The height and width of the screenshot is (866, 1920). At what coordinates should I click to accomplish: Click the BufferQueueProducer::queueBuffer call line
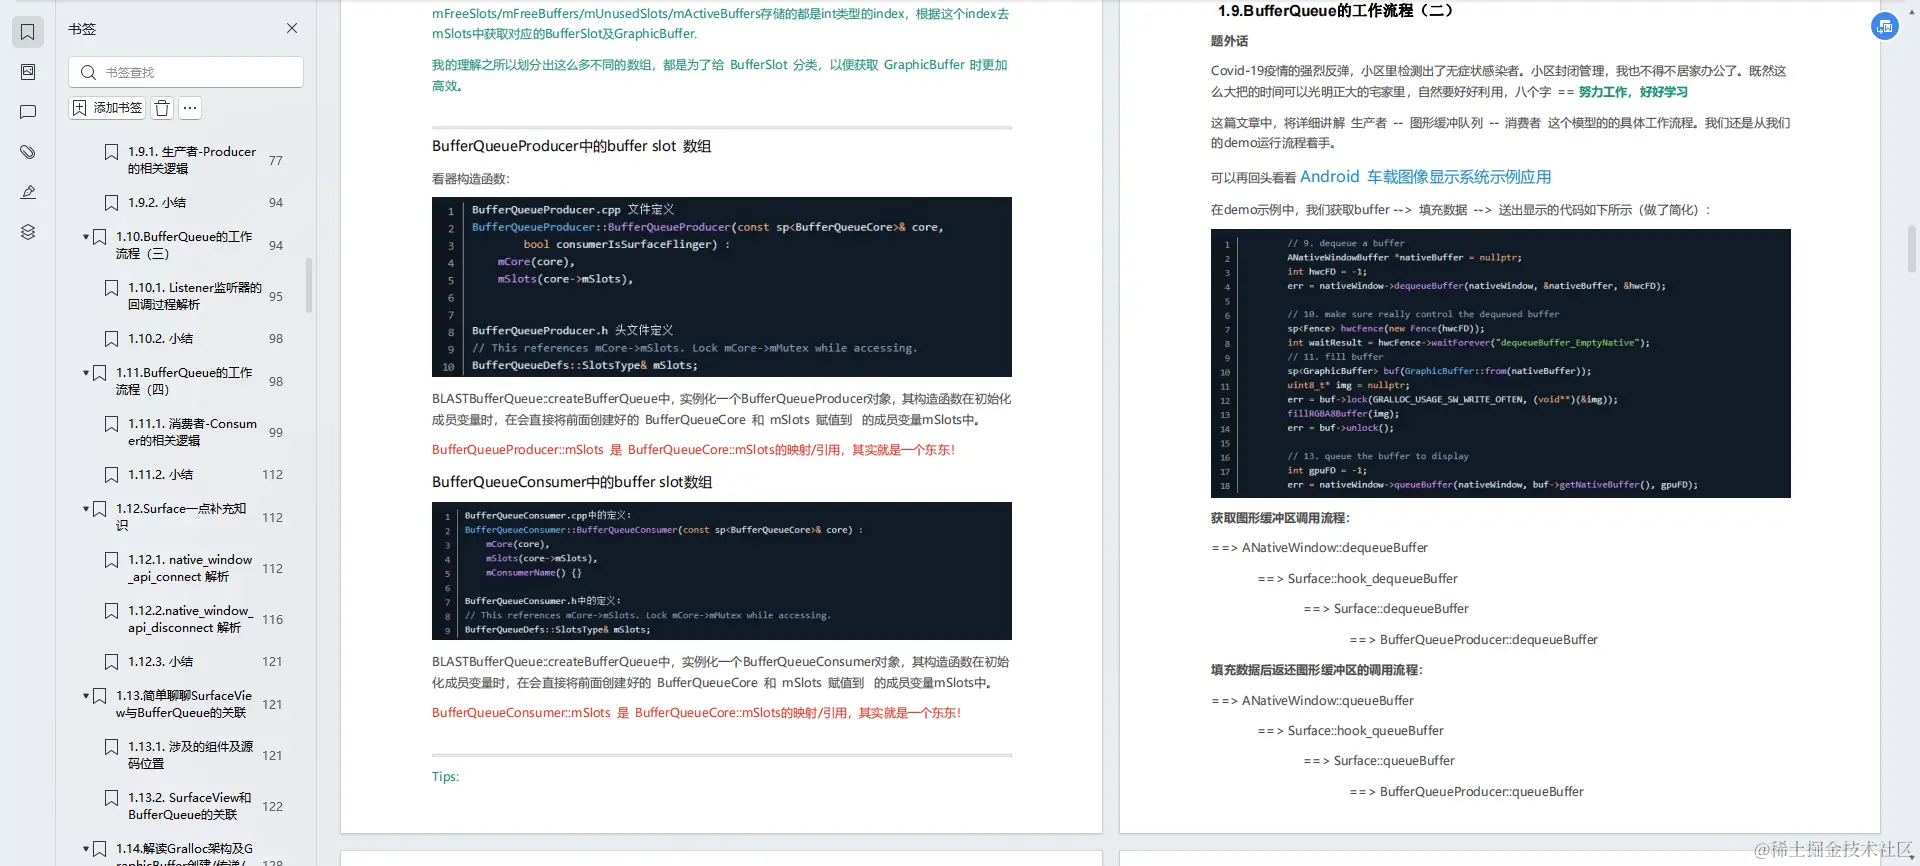click(x=1467, y=792)
